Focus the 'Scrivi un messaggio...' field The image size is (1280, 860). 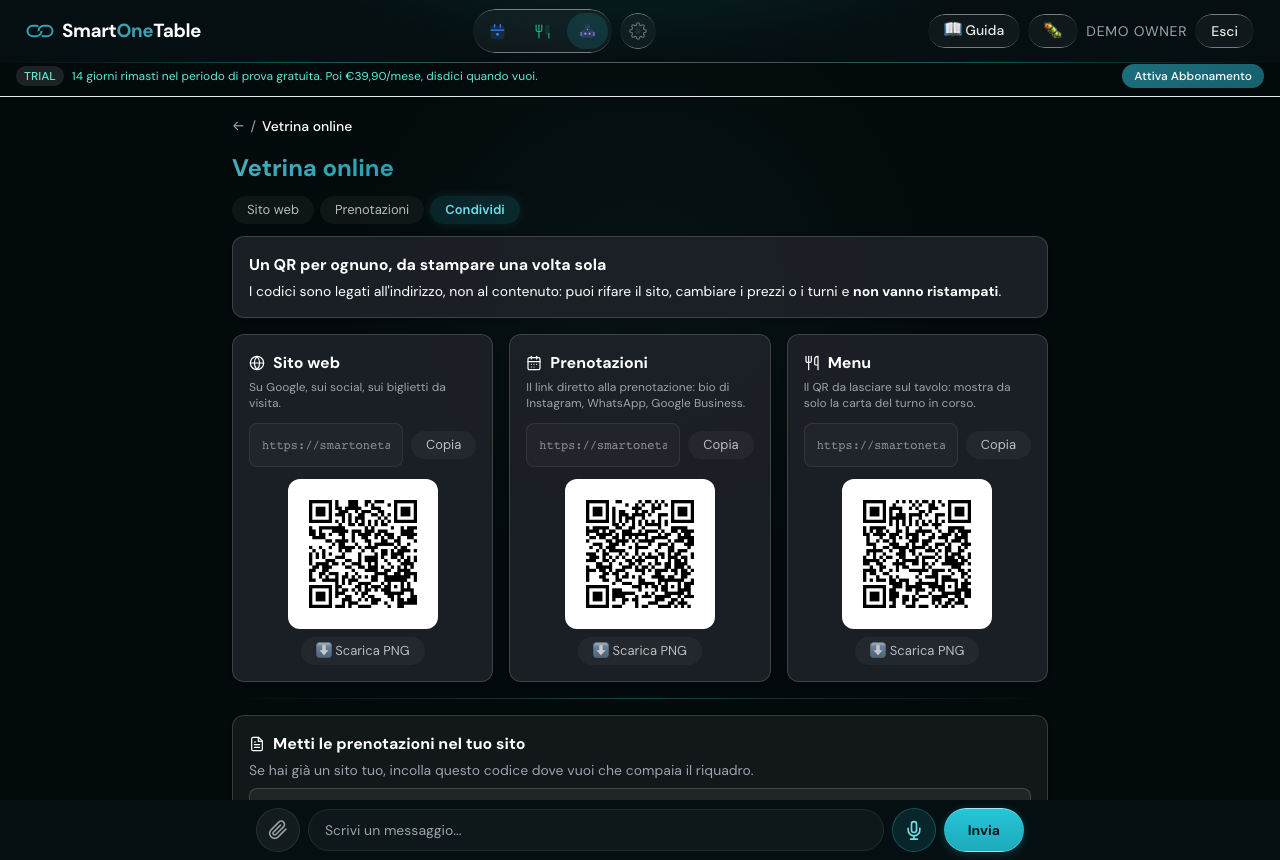click(x=596, y=830)
